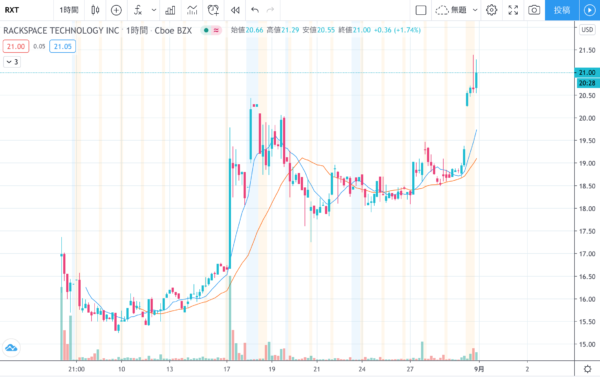Screen dimensions: 600x377
Task: Expand the collapsed indicators legend showing 3
Action: [x=12, y=62]
